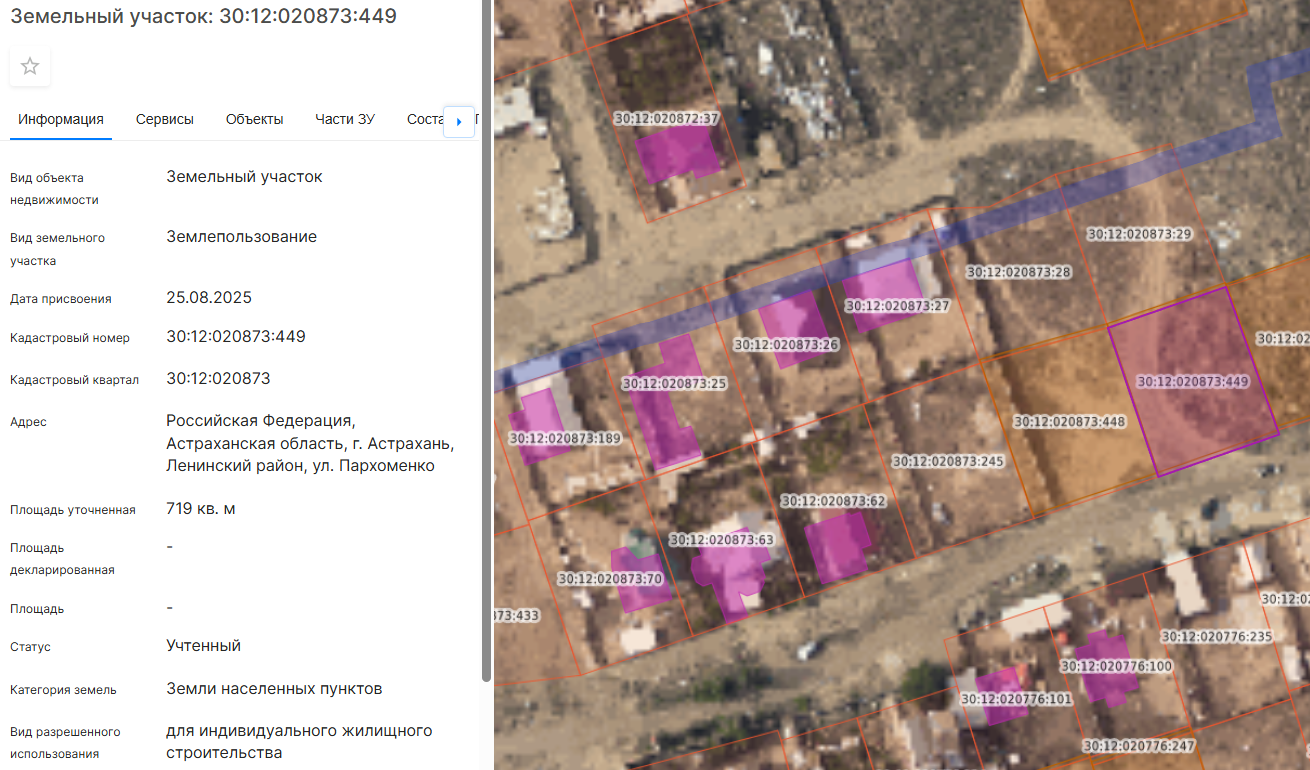Screen dimensions: 1310x770
Task: Click the star favorite icon
Action: [30, 67]
